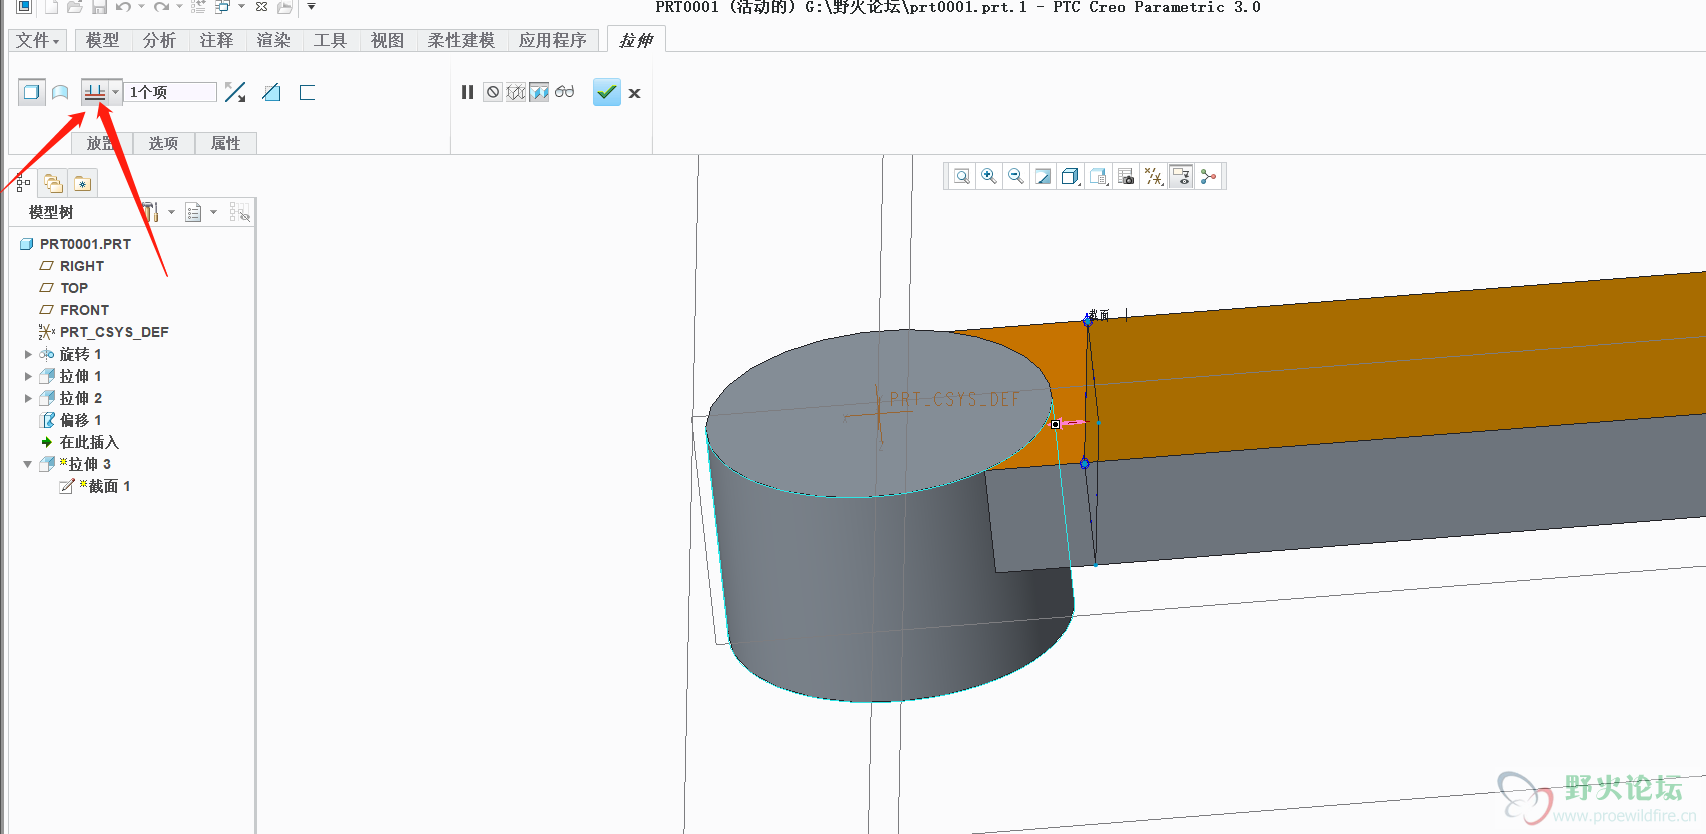Screen dimensions: 1706x834
Task: Select the no preview mode icon
Action: coord(493,92)
